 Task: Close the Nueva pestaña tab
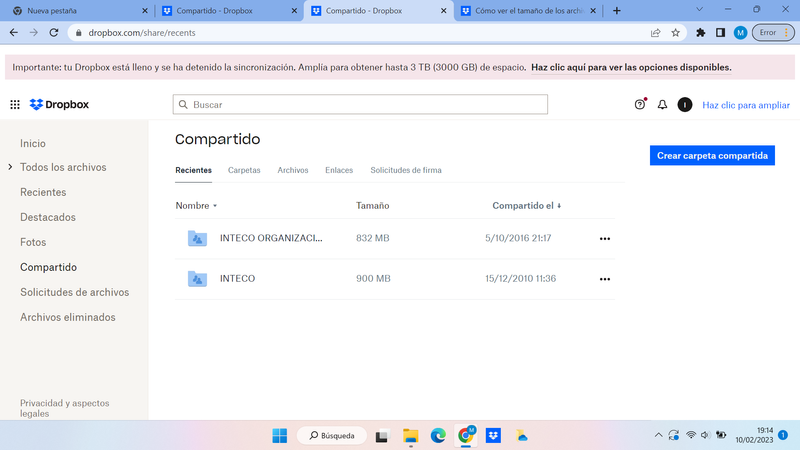point(144,11)
